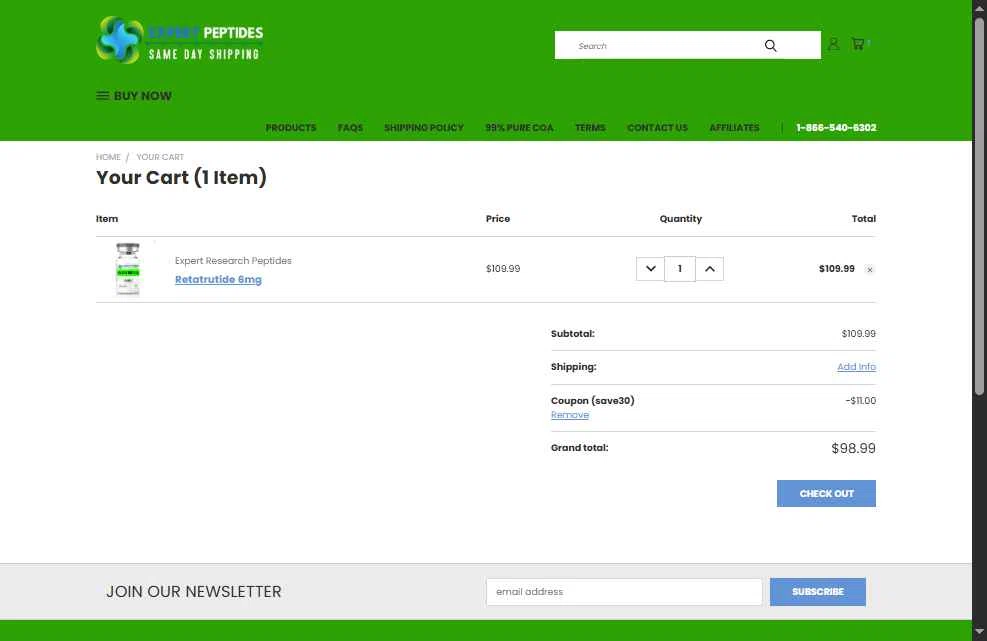Click the page vertical scrollbar thumb
Screen dimensions: 987x641
979,207
